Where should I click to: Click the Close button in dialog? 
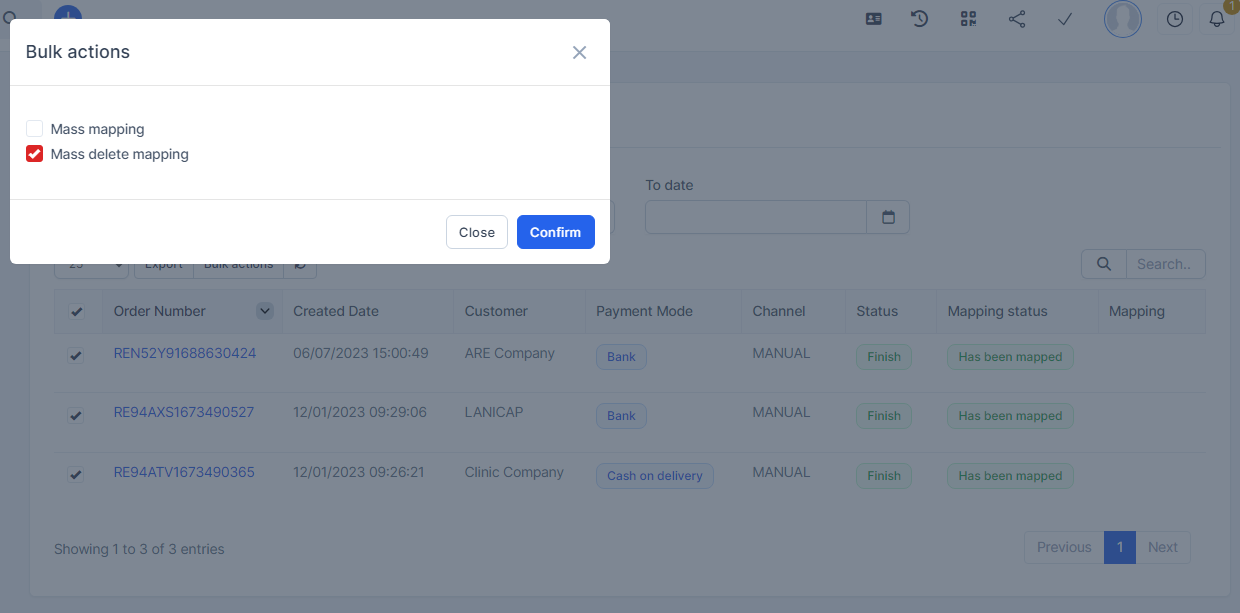477,232
